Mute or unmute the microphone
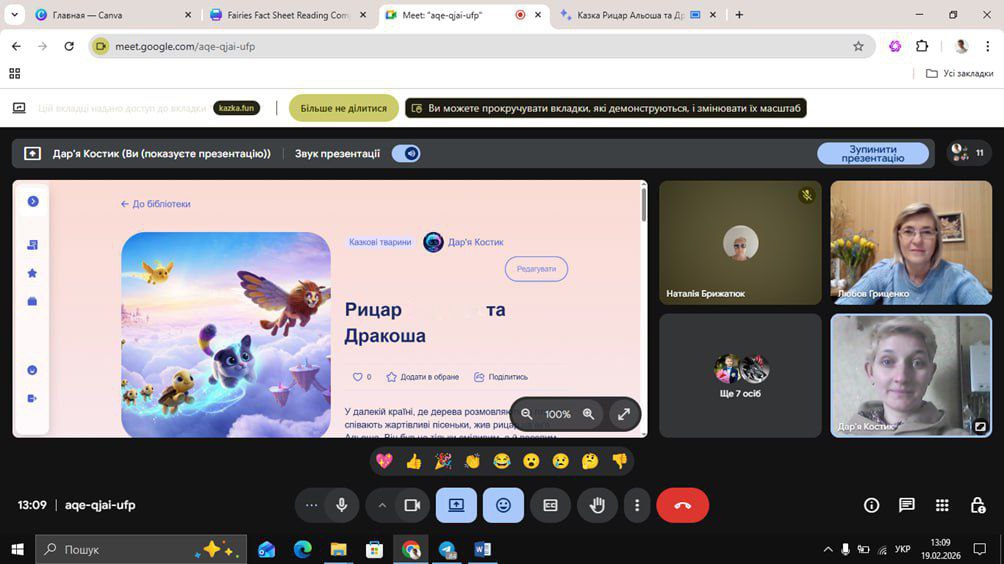The width and height of the screenshot is (1004, 564). pyautogui.click(x=342, y=506)
